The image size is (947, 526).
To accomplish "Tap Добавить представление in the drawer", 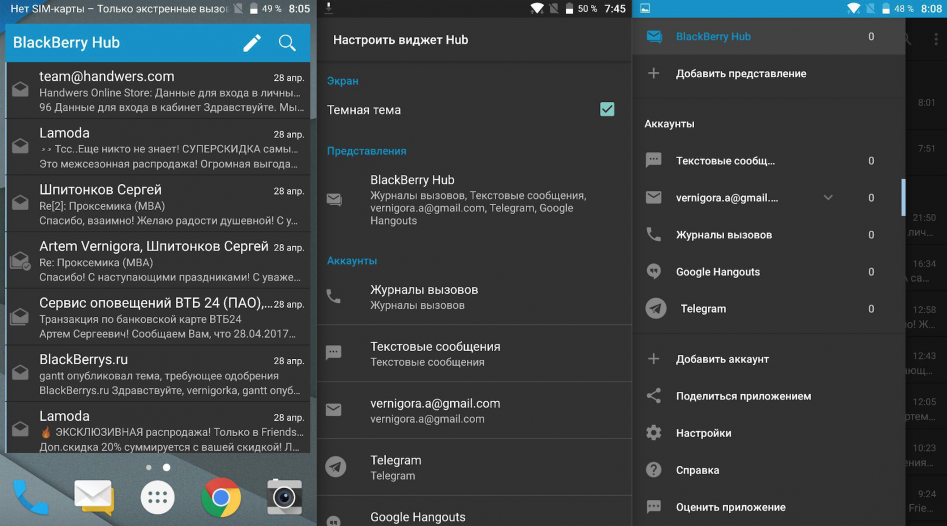I will (x=768, y=73).
